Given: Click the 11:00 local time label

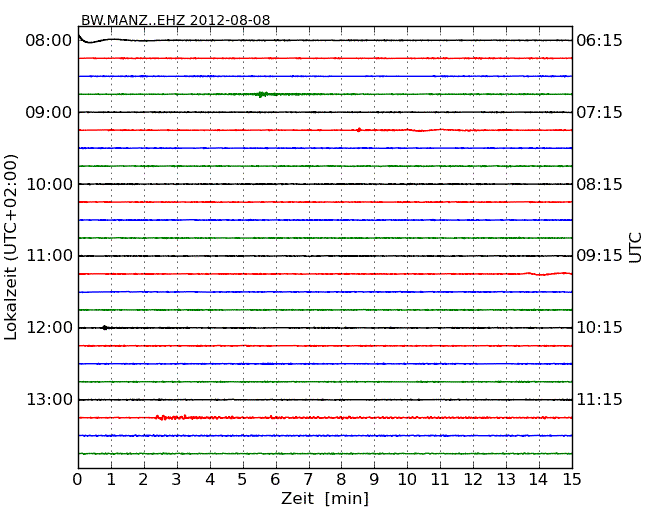Looking at the screenshot, I should (x=49, y=256).
